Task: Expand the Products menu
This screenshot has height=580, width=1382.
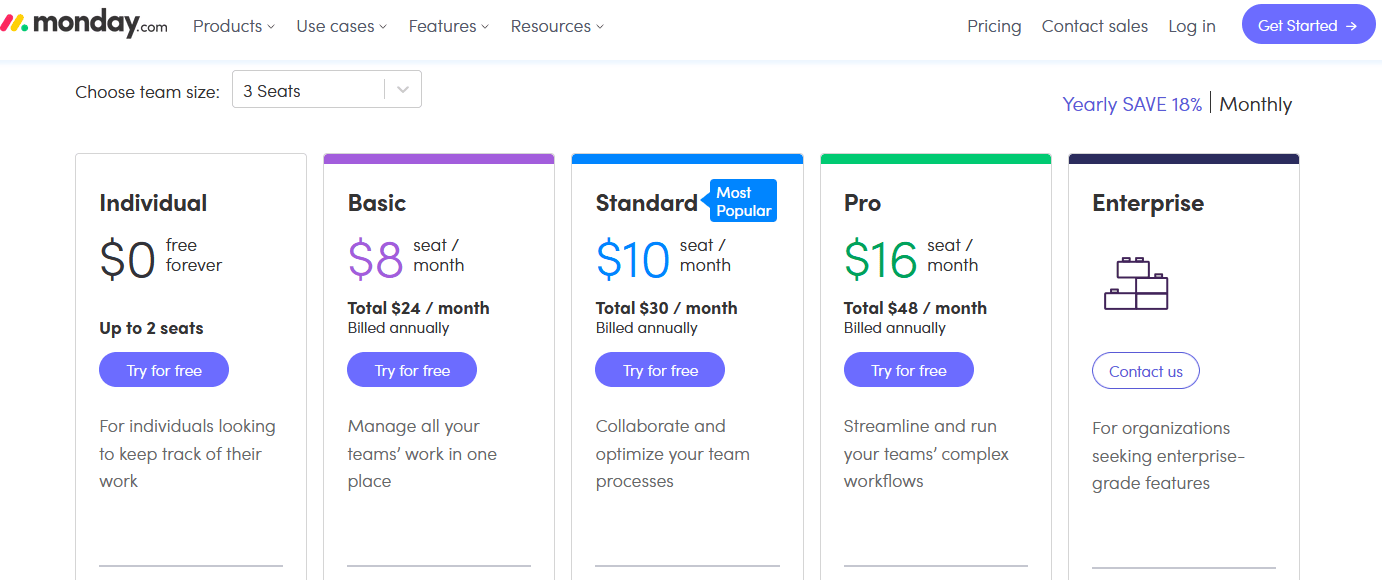Action: point(232,26)
